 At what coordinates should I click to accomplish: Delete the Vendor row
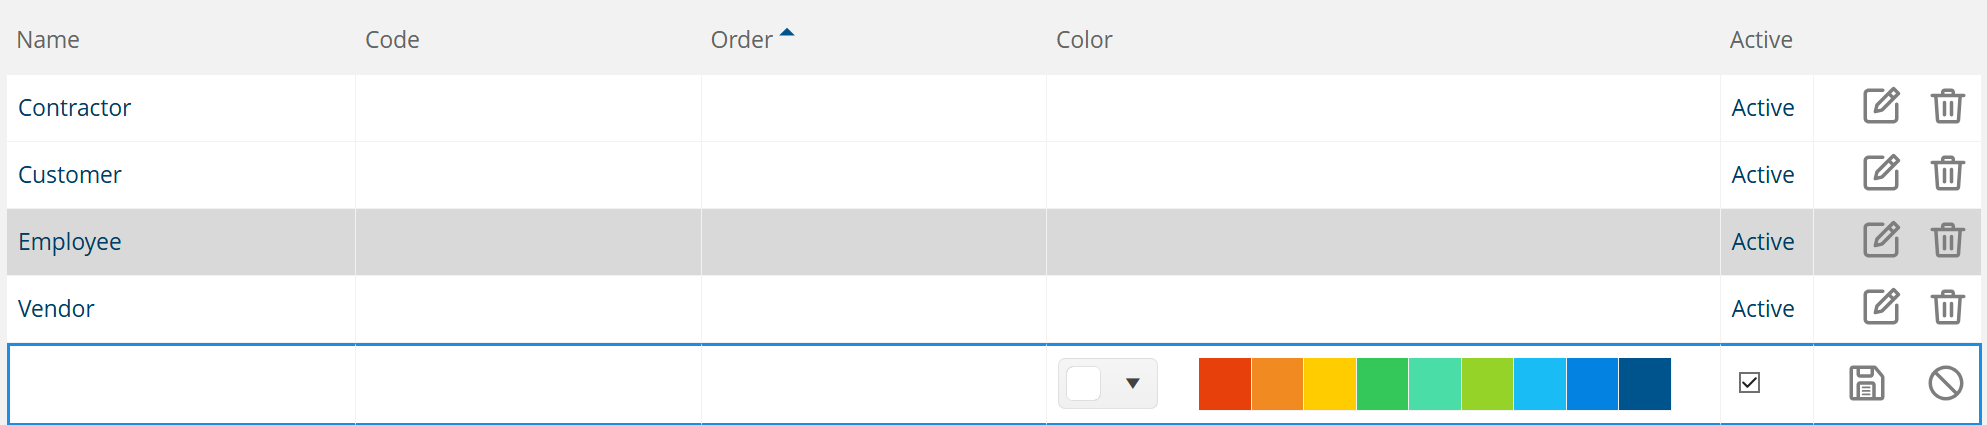(x=1947, y=307)
